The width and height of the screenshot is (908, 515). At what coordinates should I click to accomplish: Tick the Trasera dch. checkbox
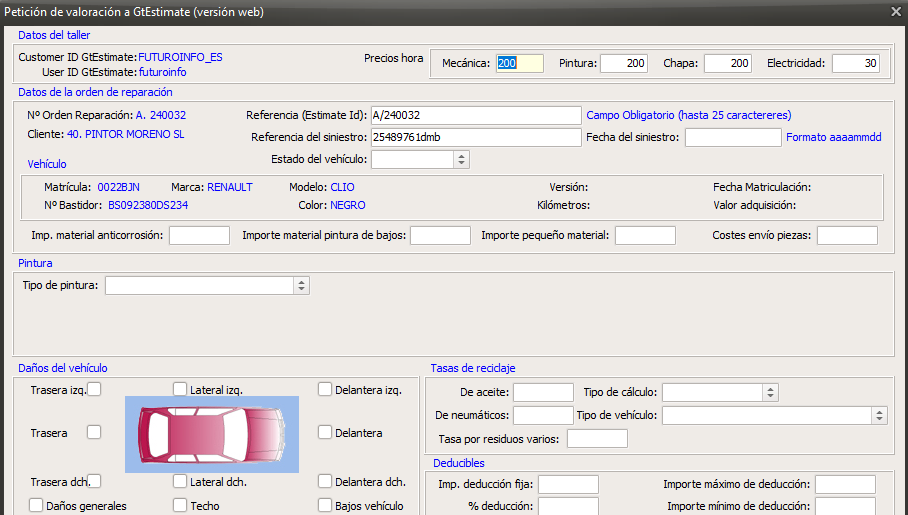point(94,481)
